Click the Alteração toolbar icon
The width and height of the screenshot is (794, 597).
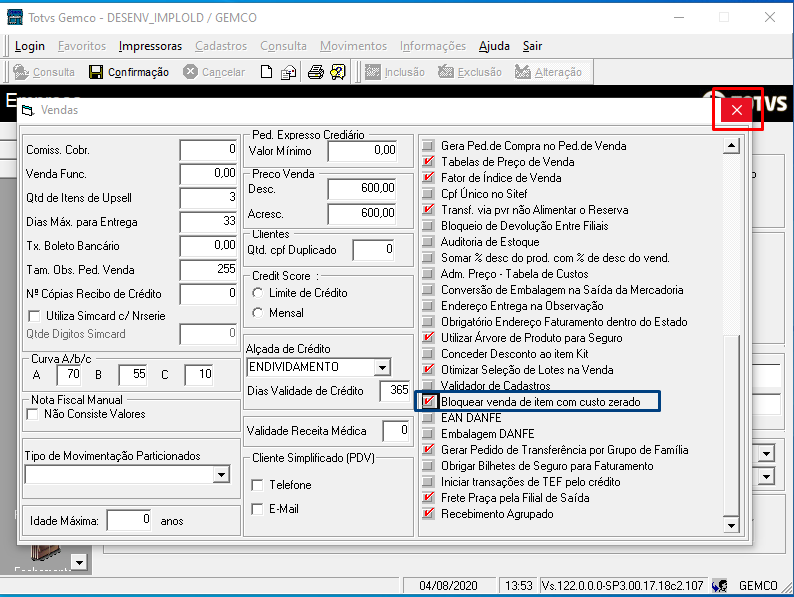pos(523,72)
